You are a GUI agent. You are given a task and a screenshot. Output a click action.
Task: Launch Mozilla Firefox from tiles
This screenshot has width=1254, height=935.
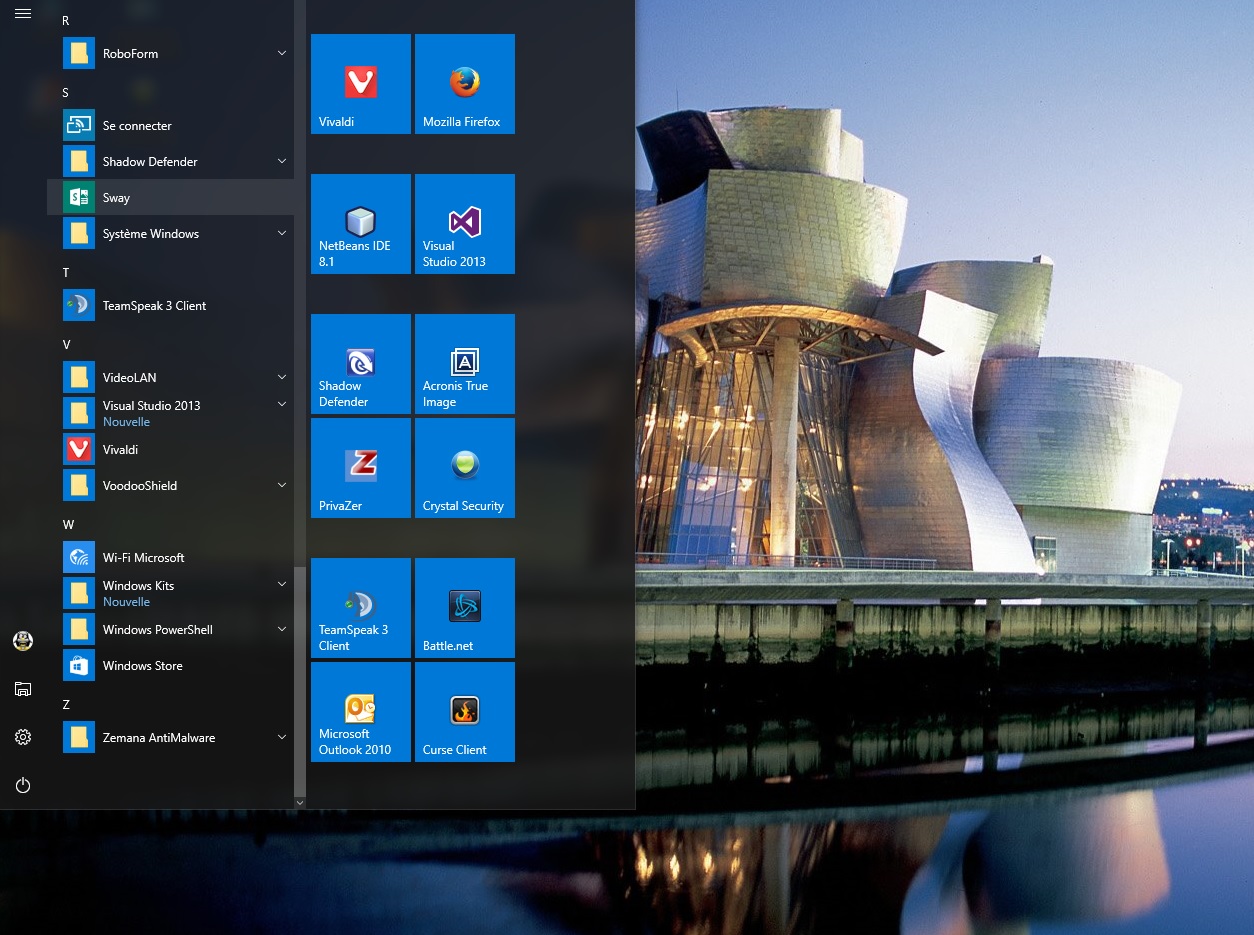click(464, 84)
